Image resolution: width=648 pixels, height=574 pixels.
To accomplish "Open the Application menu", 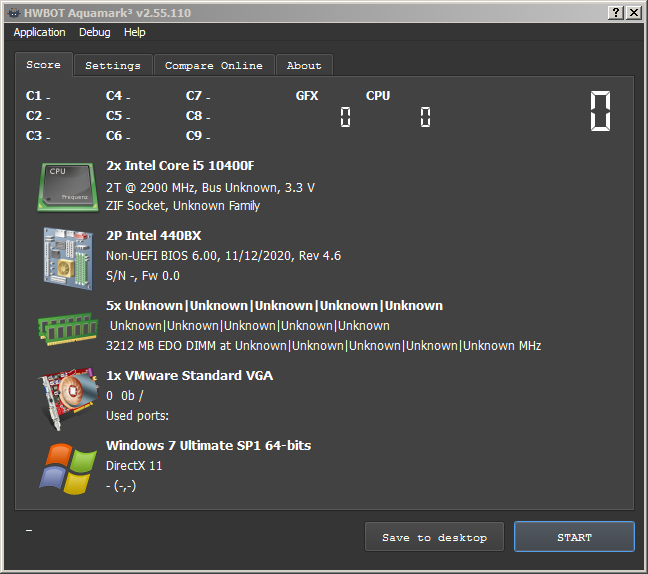I will [x=39, y=32].
